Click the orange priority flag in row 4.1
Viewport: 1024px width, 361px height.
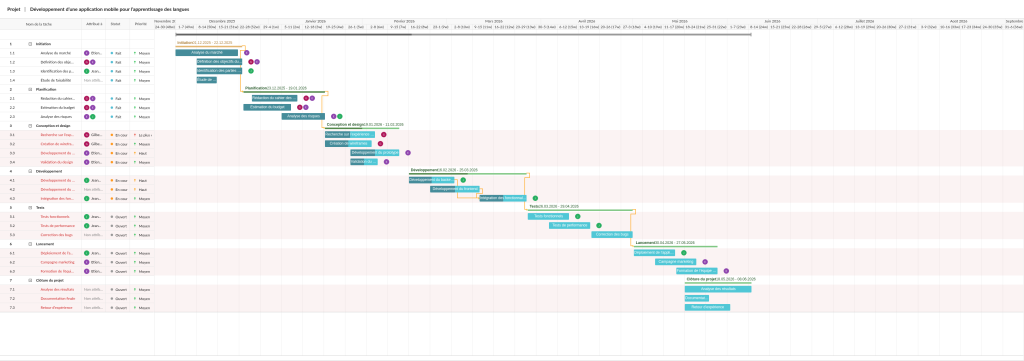coord(135,180)
